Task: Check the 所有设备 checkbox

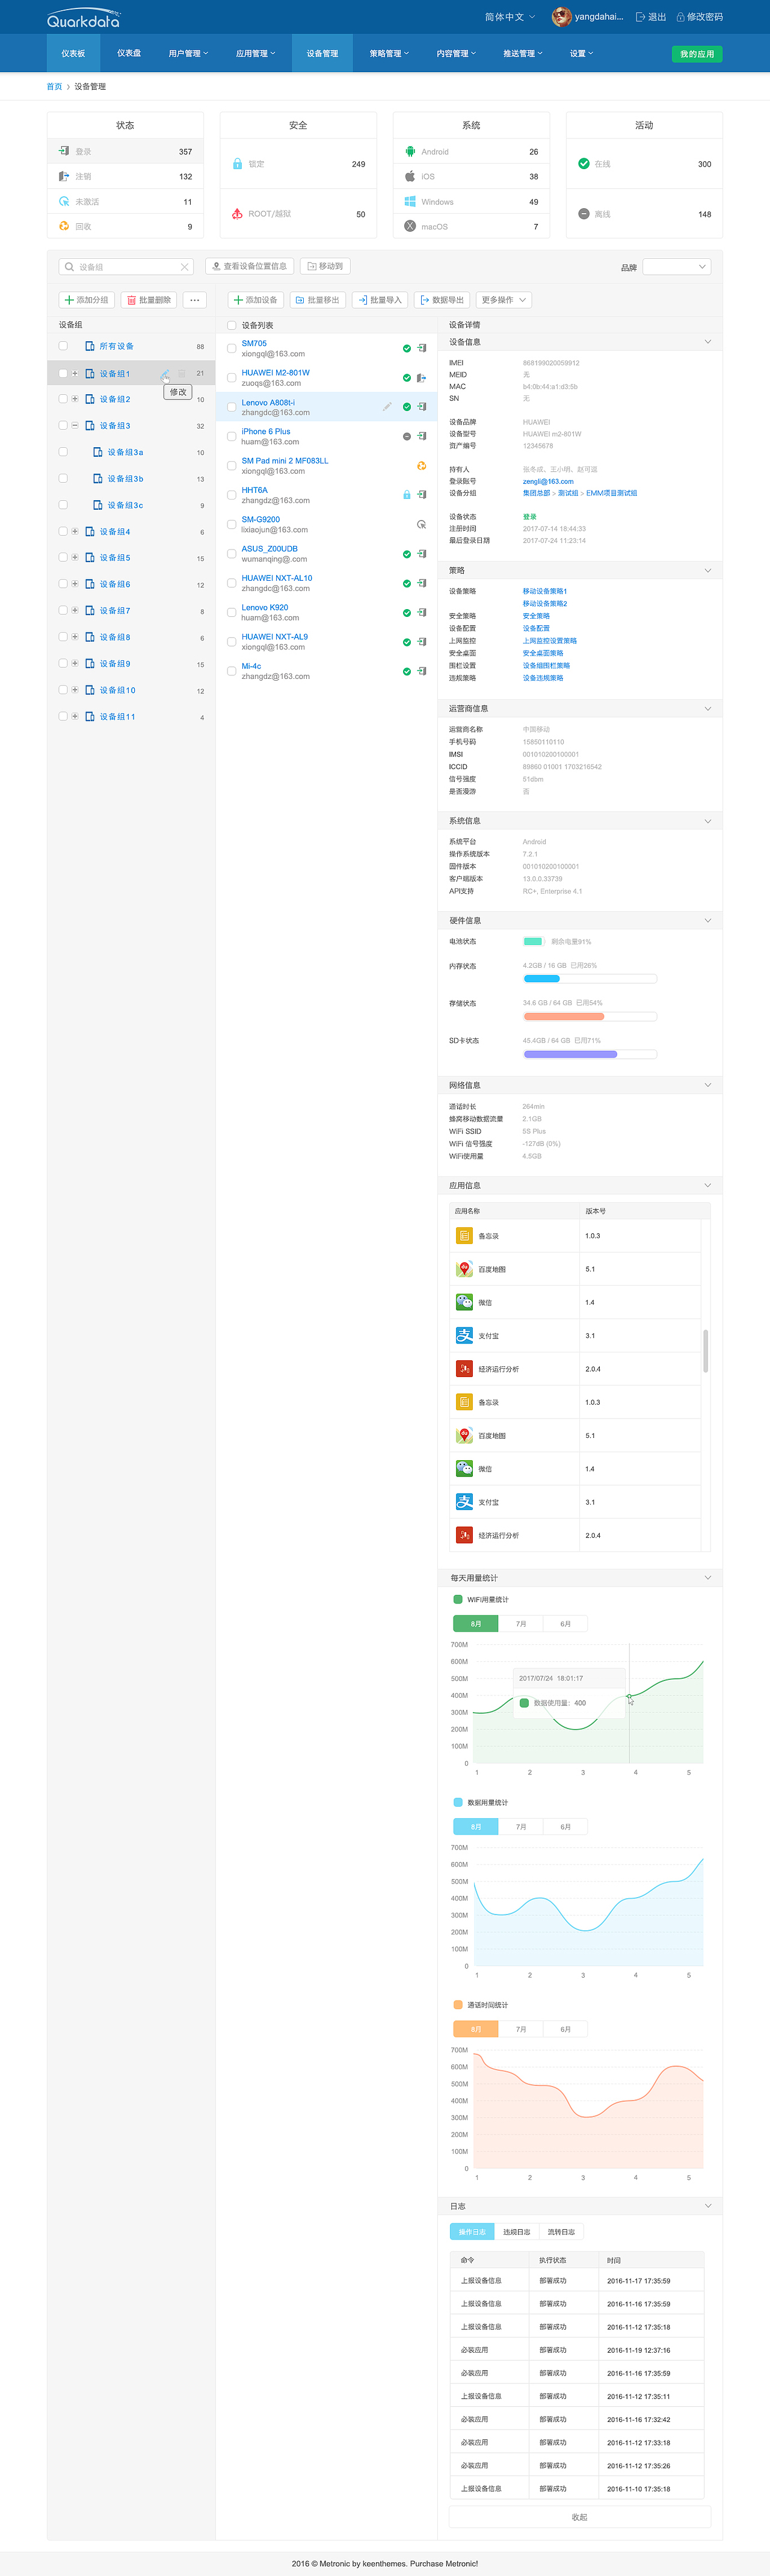Action: tap(63, 346)
